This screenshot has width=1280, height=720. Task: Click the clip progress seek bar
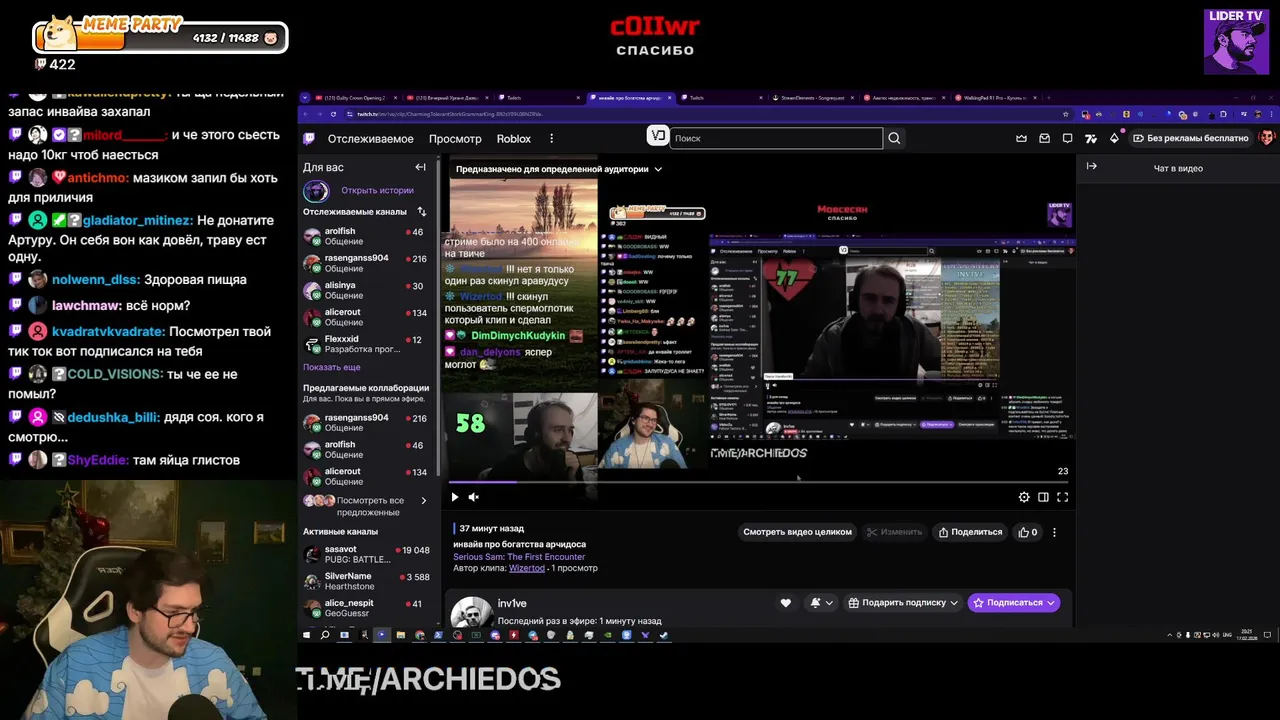759,482
